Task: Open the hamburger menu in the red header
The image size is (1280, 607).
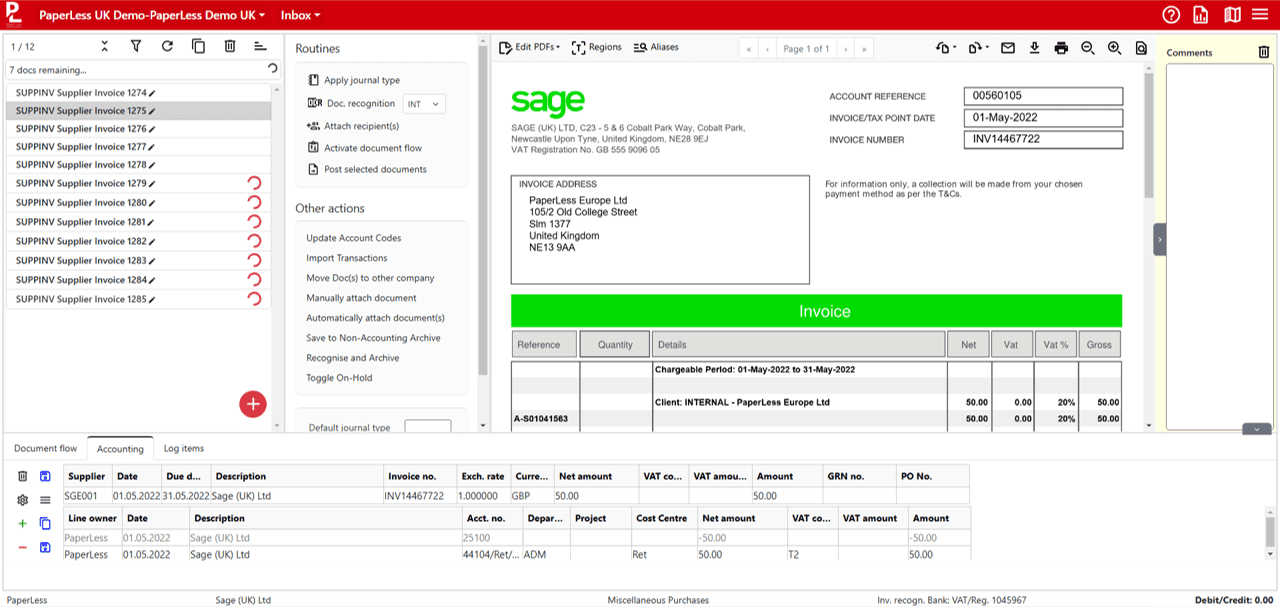Action: pos(1259,15)
